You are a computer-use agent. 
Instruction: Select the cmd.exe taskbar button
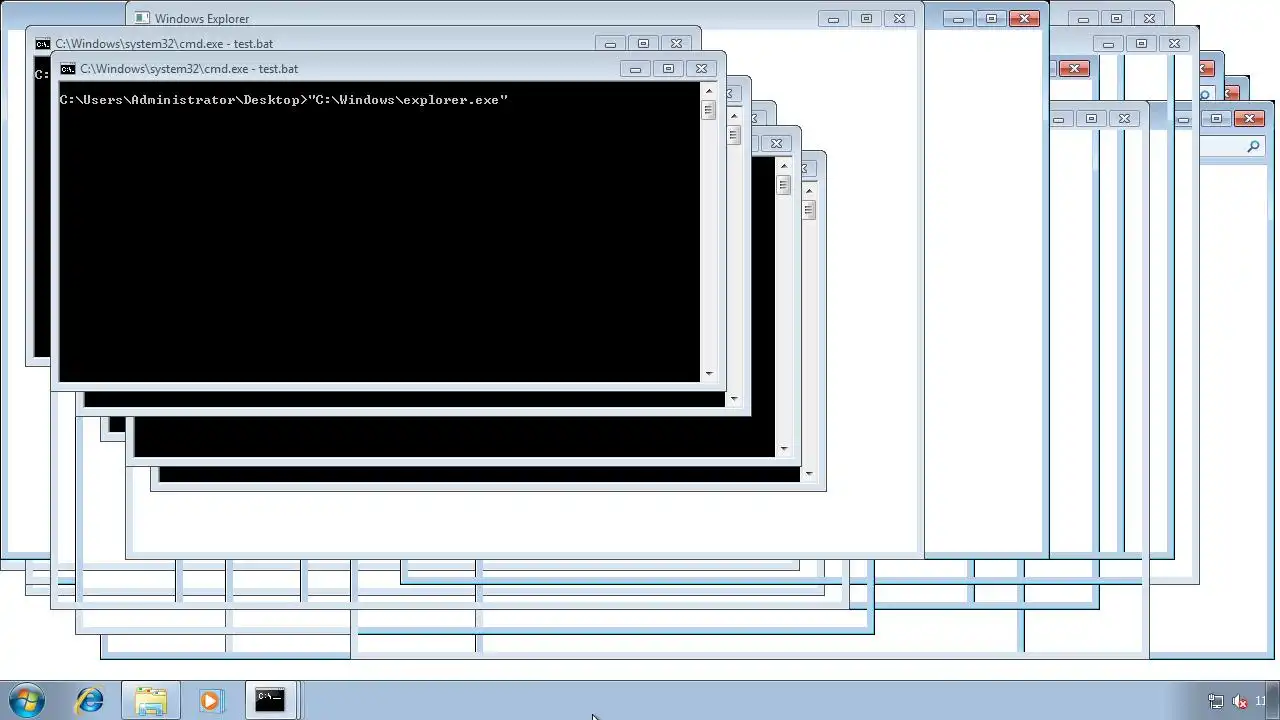(270, 700)
